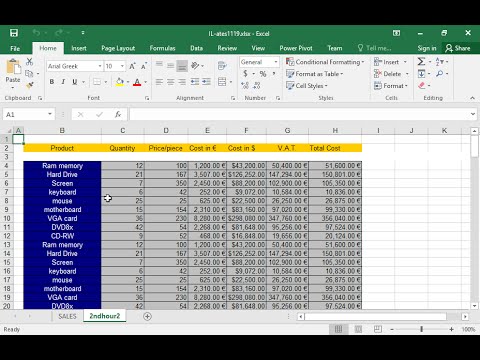The height and width of the screenshot is (360, 480).
Task: Open the font name dropdown Arial Greek
Action: point(75,66)
